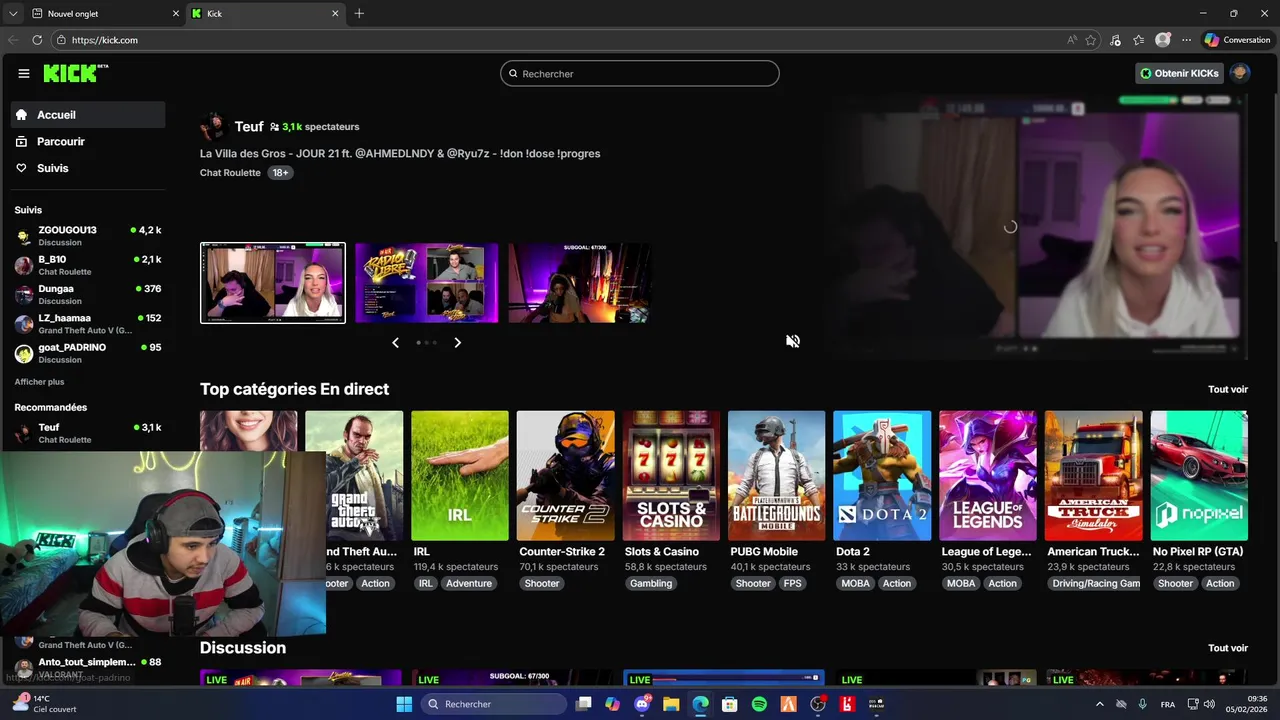Open the tab actions dropdown
The image size is (1280, 720).
(x=13, y=14)
